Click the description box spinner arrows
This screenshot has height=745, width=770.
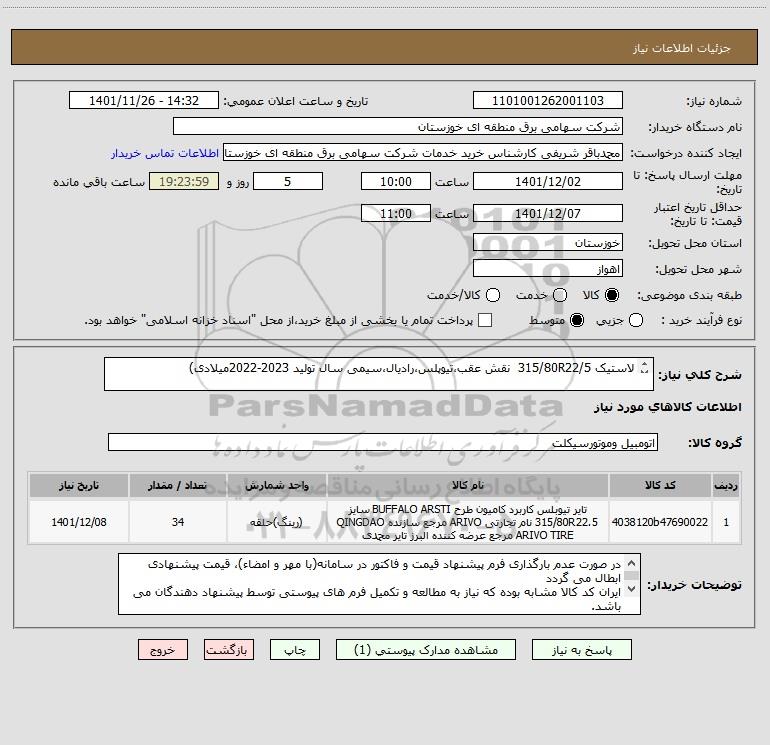point(645,368)
